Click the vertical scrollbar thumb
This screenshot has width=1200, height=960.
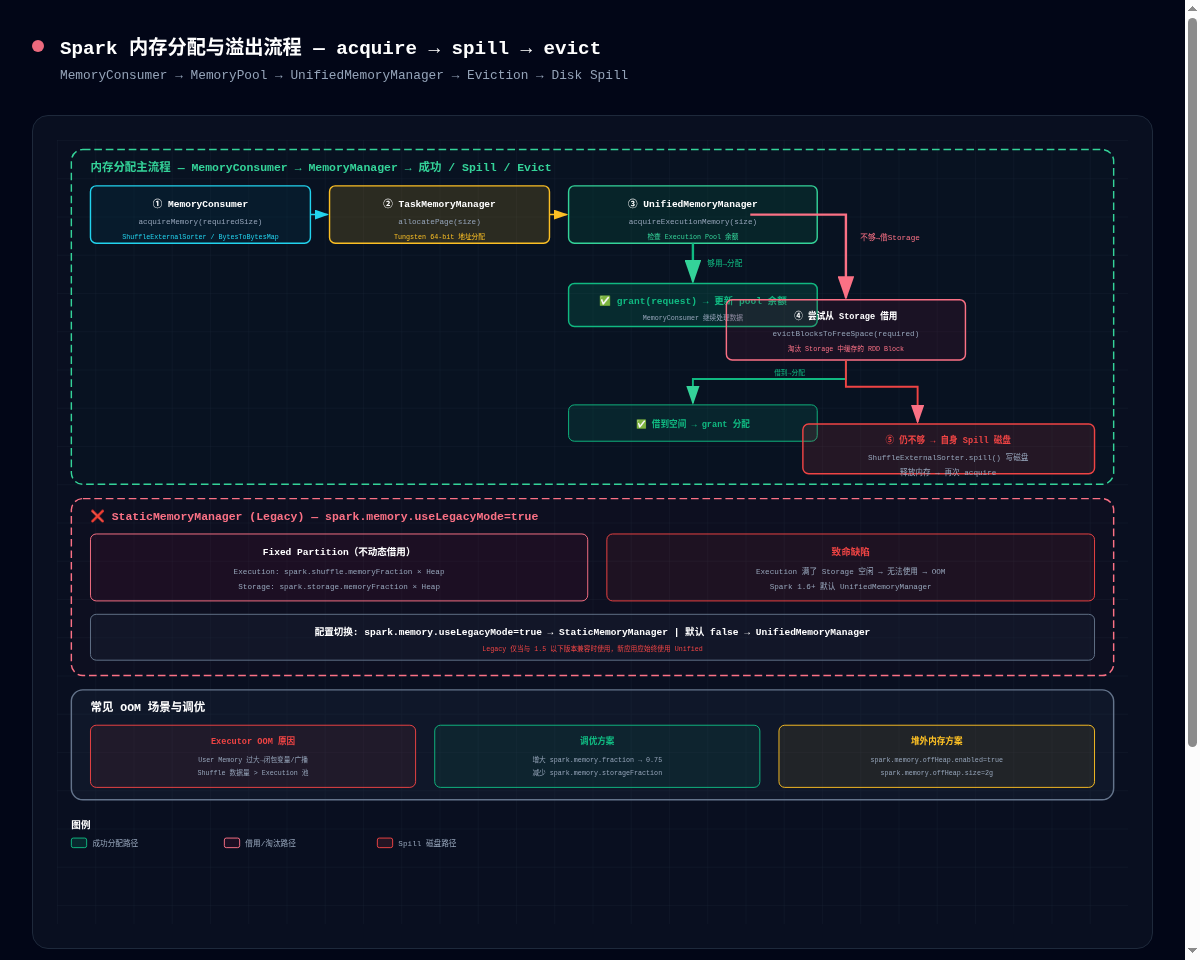[x=1192, y=382]
